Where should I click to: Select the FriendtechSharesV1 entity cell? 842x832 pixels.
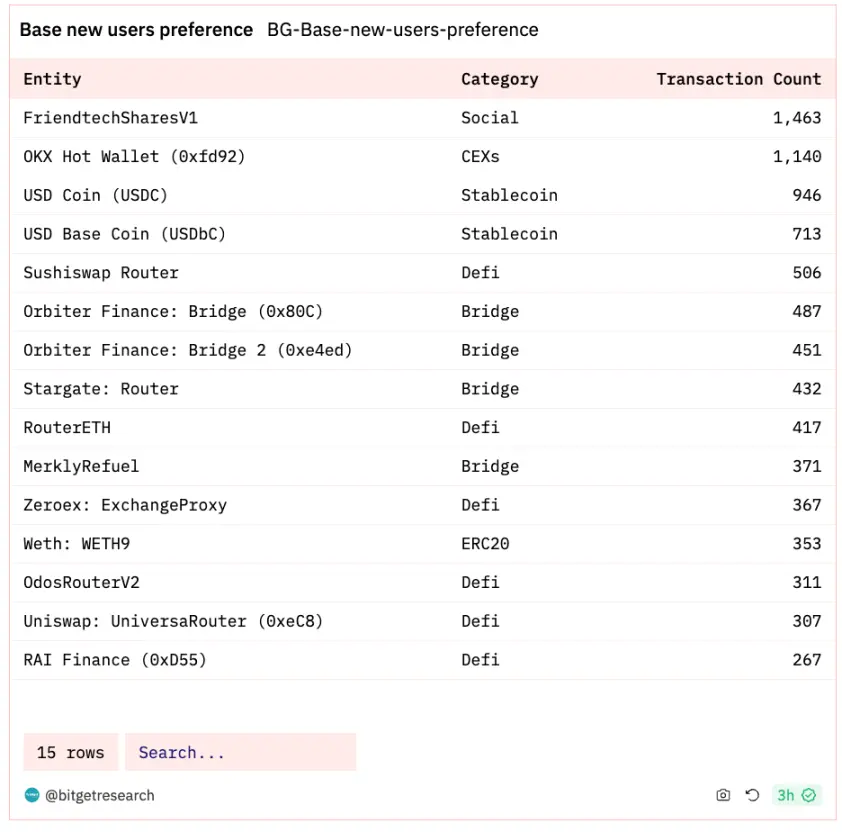110,118
